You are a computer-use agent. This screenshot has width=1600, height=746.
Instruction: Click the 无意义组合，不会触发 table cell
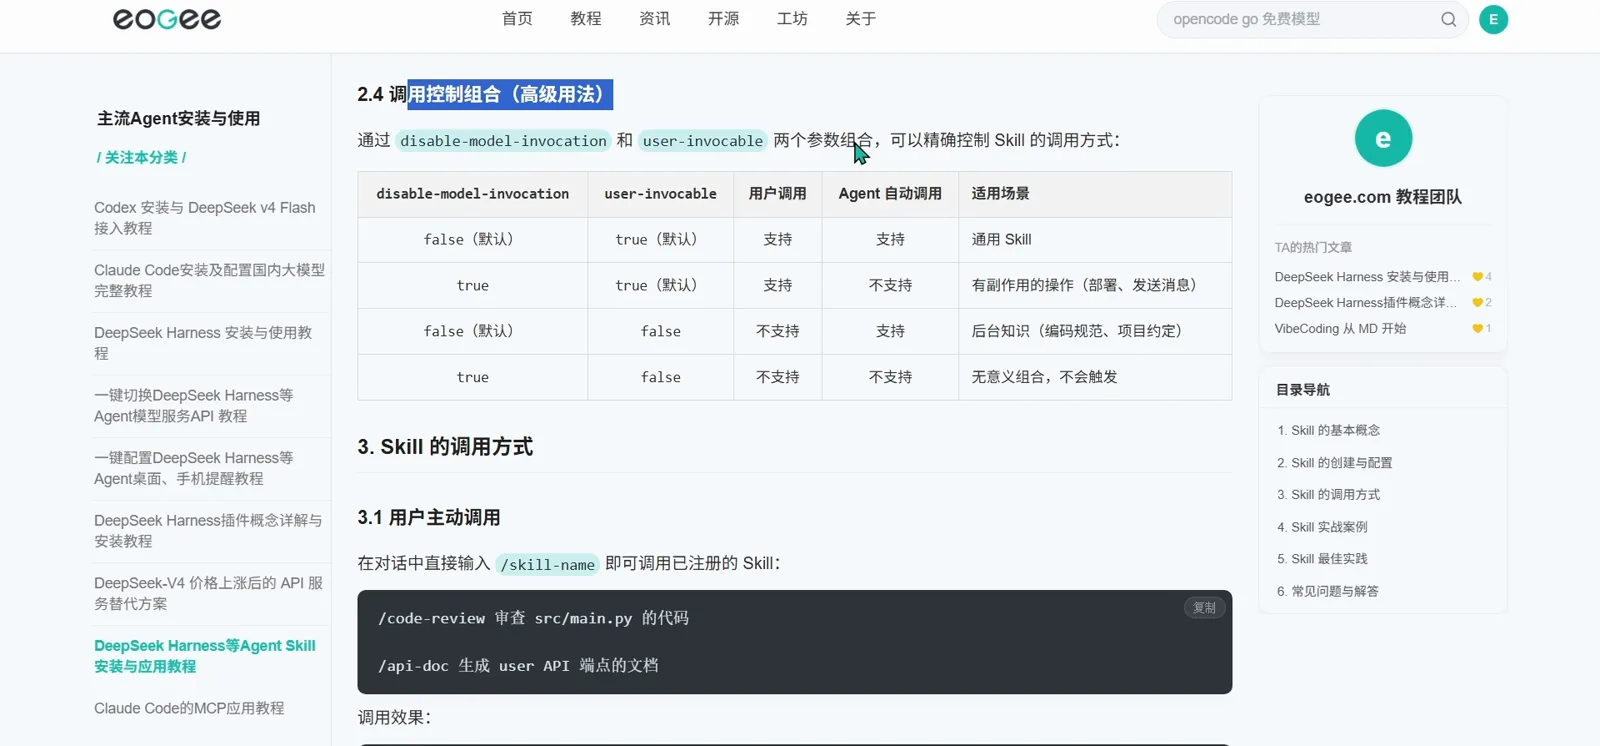[x=1095, y=377]
